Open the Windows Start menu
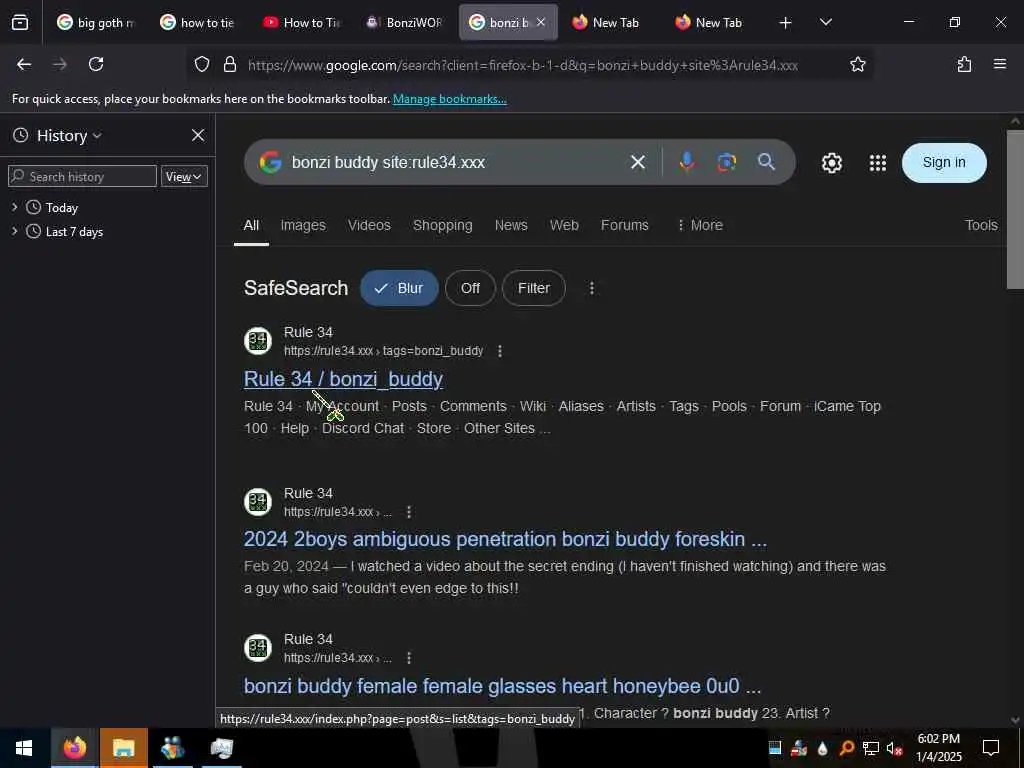The height and width of the screenshot is (768, 1024). (x=24, y=748)
